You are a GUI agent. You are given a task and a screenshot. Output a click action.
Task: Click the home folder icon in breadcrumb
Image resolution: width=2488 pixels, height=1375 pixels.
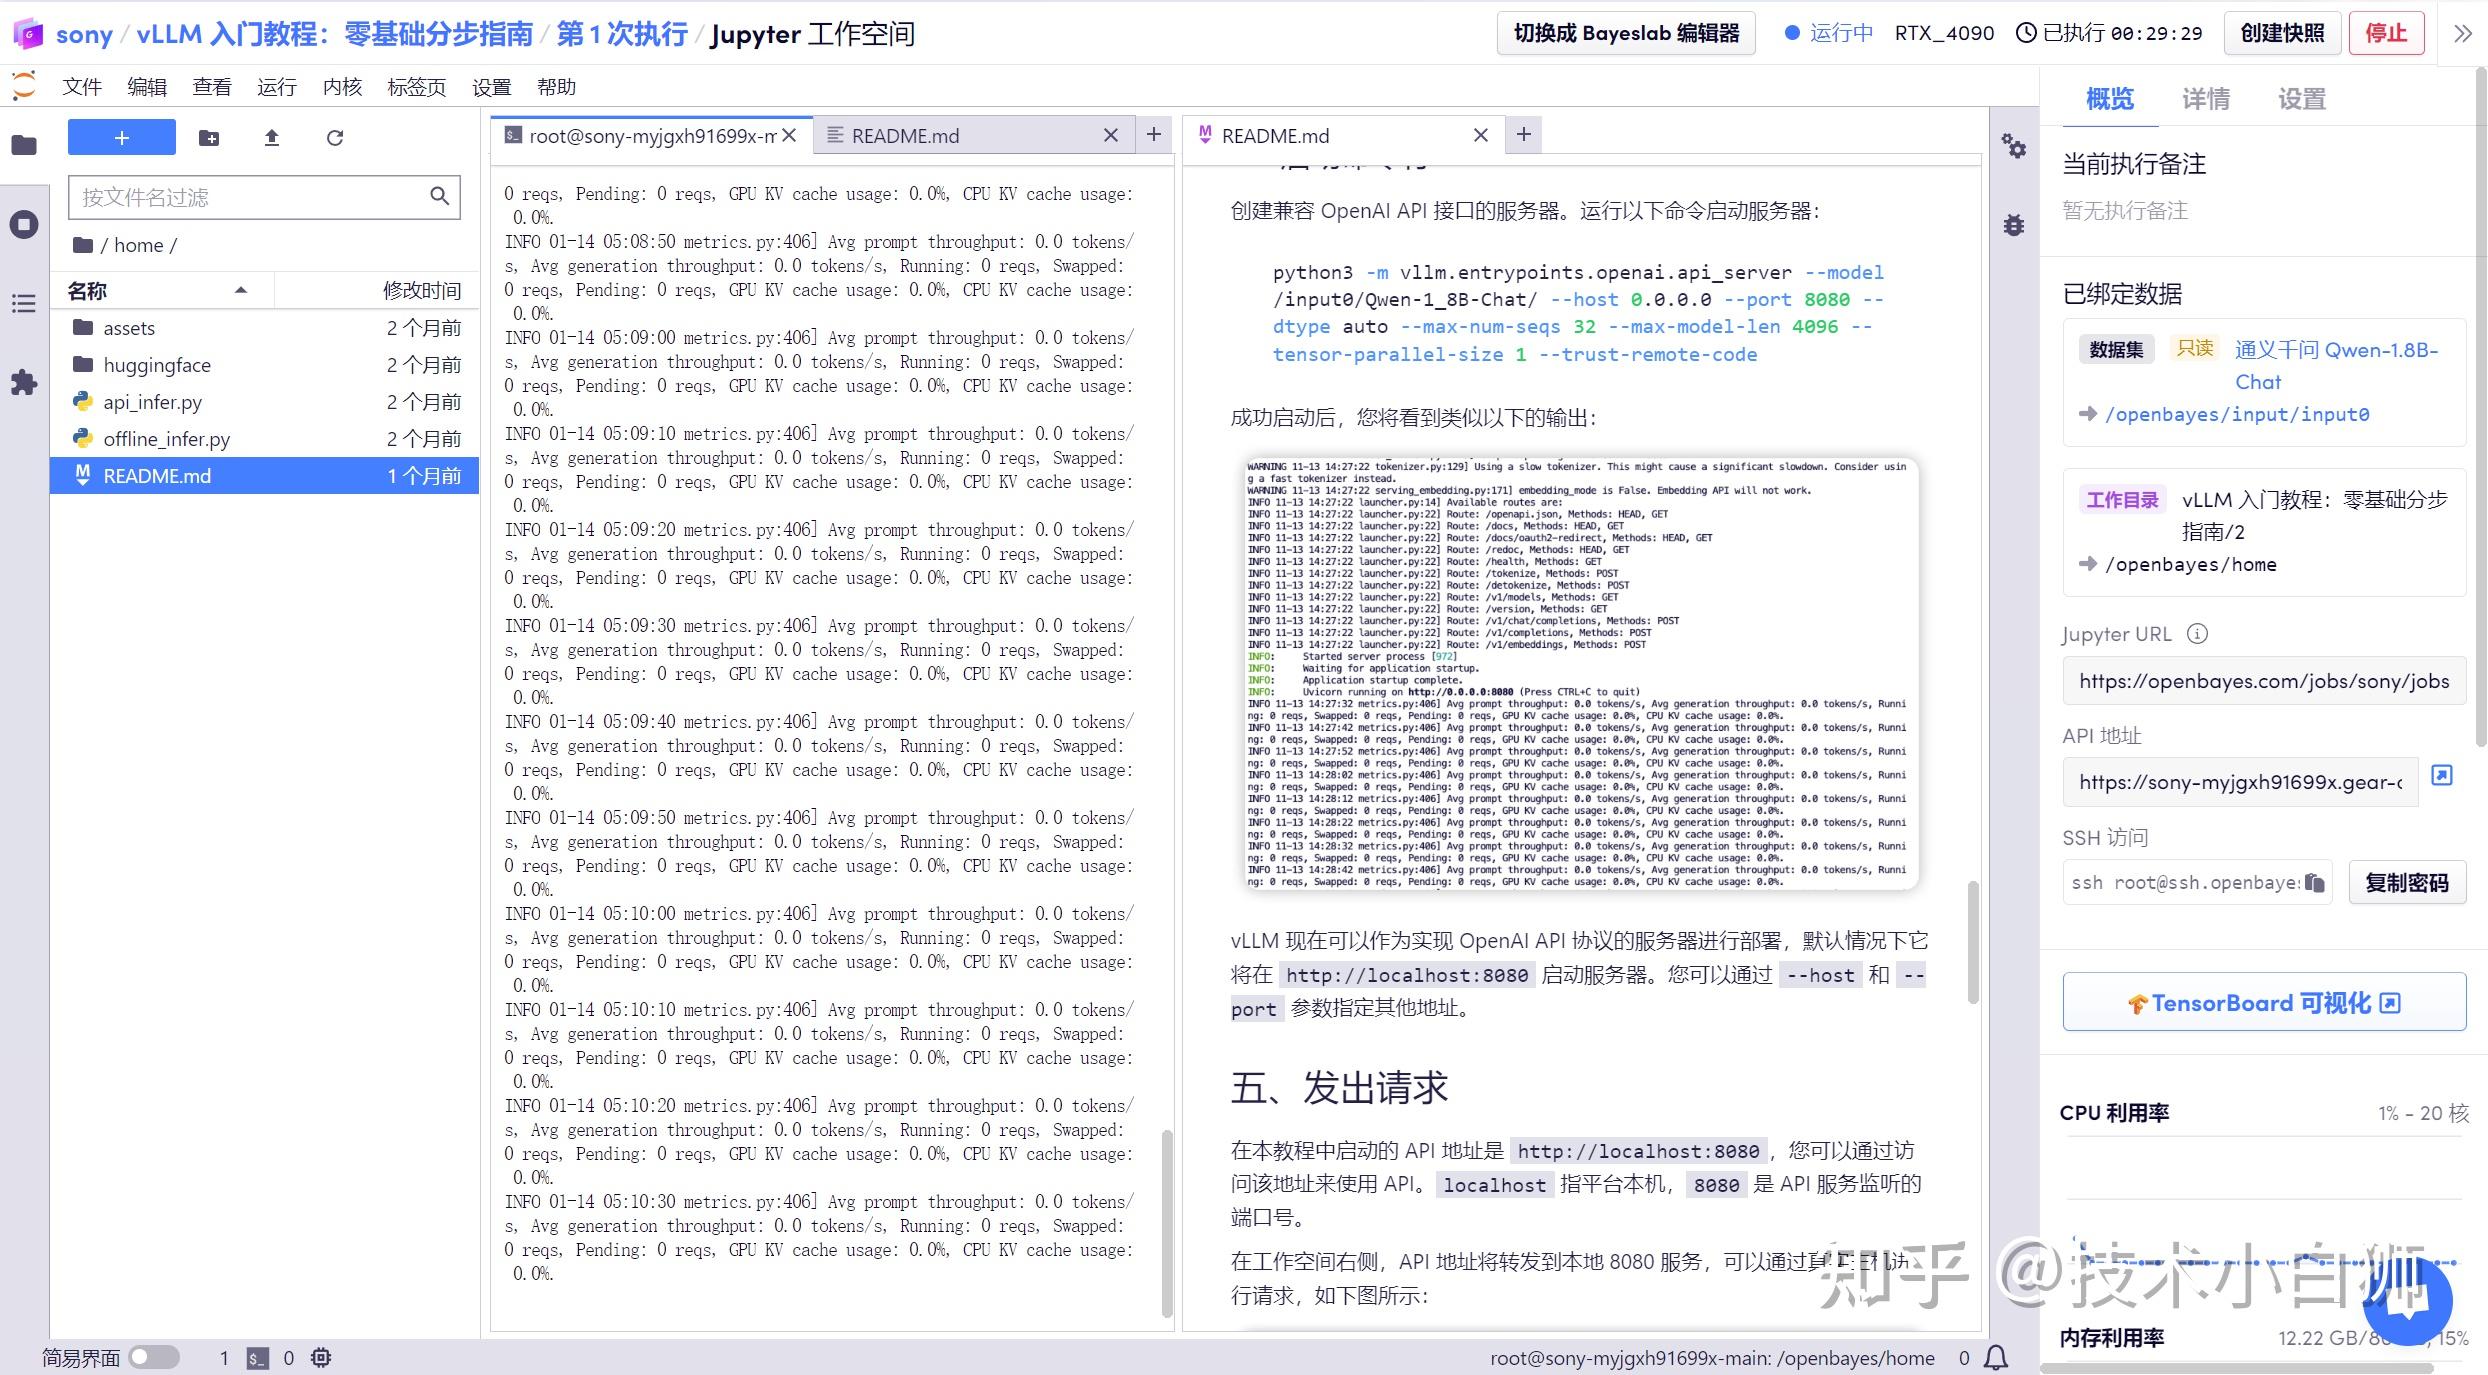point(83,245)
